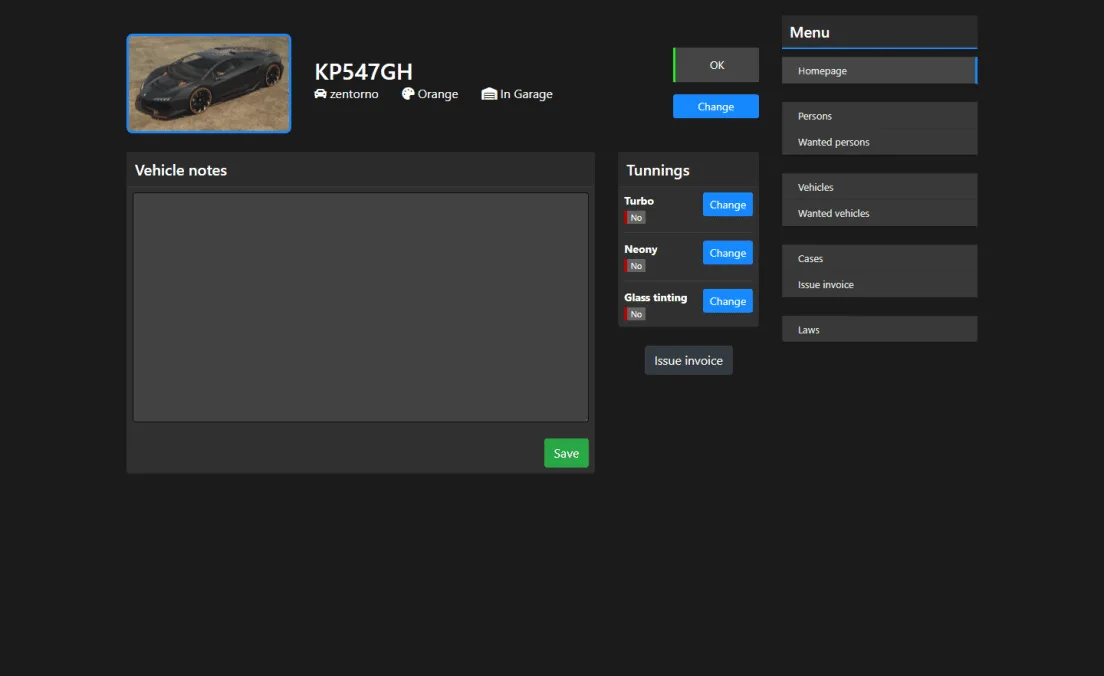Click the vehicle photo thumbnail
The height and width of the screenshot is (676, 1104).
[x=208, y=83]
